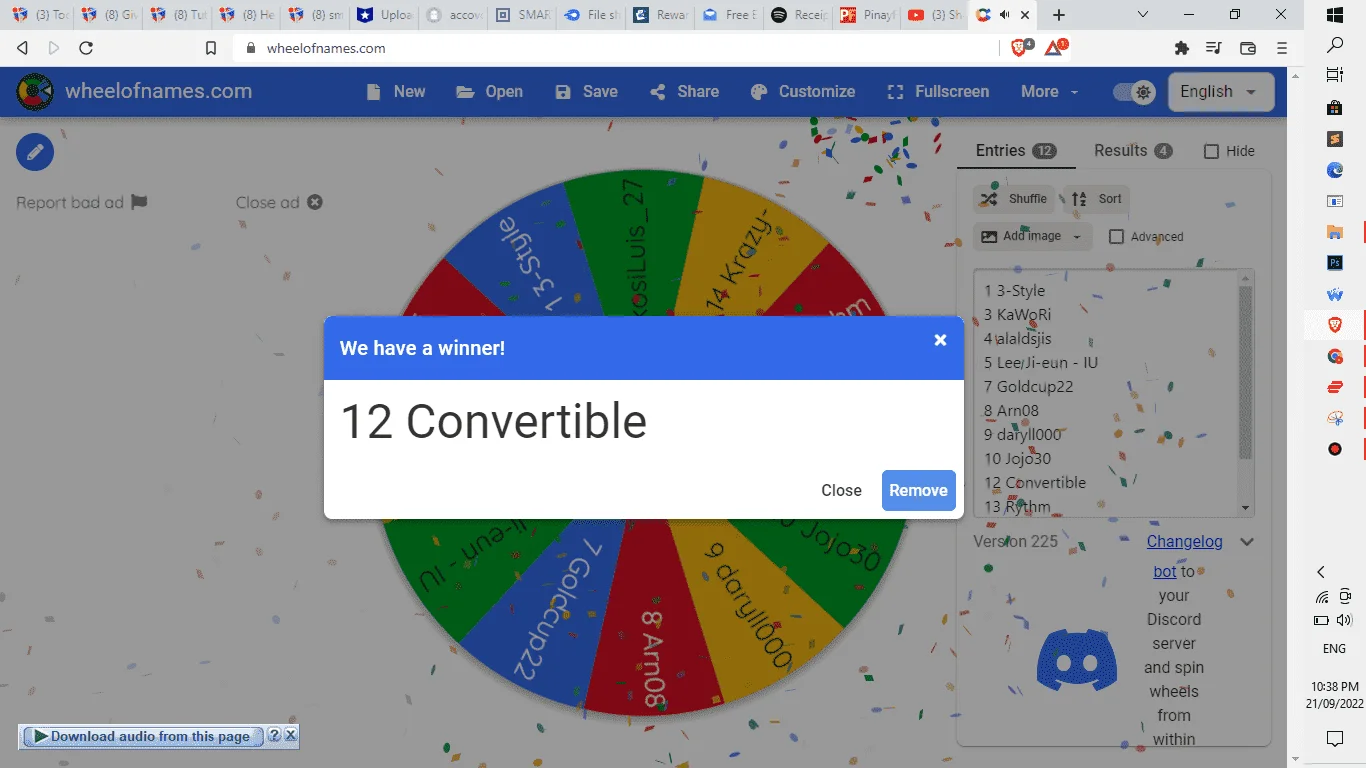Screen dimensions: 1366x768
Task: Switch to the Results tab
Action: coord(1133,151)
